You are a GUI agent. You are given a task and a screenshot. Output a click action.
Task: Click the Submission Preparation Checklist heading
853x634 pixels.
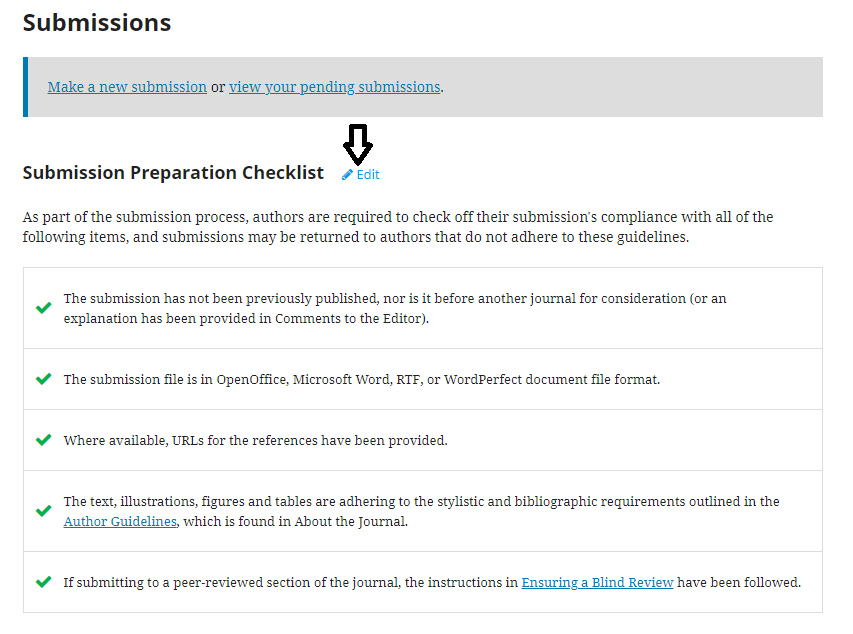coord(173,173)
